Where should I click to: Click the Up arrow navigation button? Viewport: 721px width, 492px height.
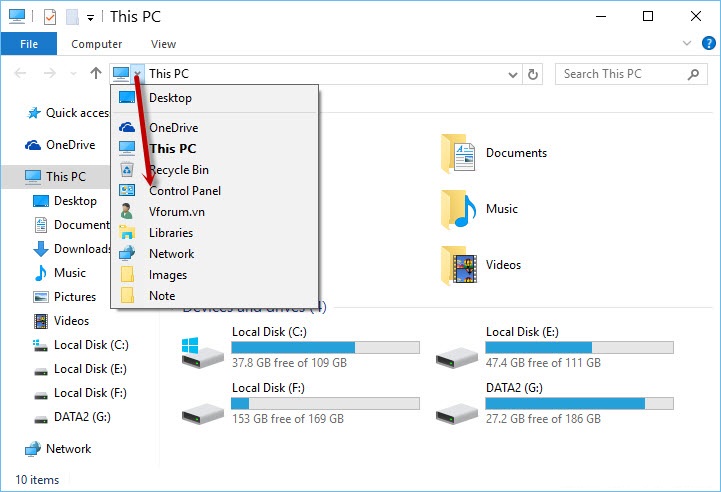pos(96,73)
